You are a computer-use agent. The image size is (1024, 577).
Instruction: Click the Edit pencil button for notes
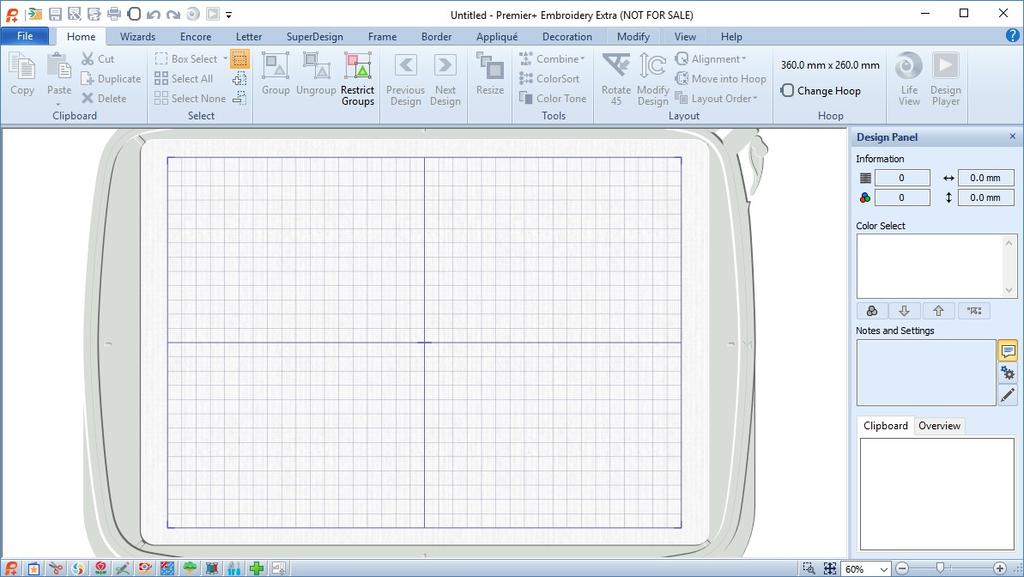tap(1008, 395)
